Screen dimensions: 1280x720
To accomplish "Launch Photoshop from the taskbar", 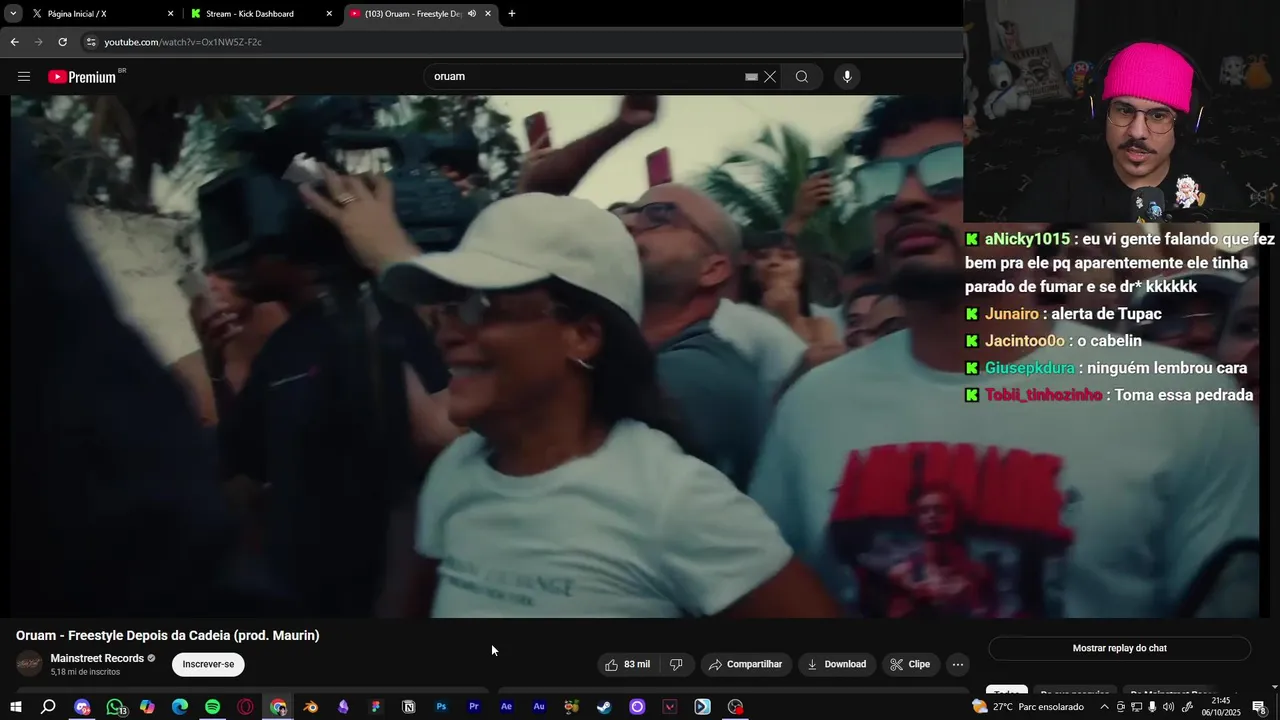I will [x=441, y=707].
